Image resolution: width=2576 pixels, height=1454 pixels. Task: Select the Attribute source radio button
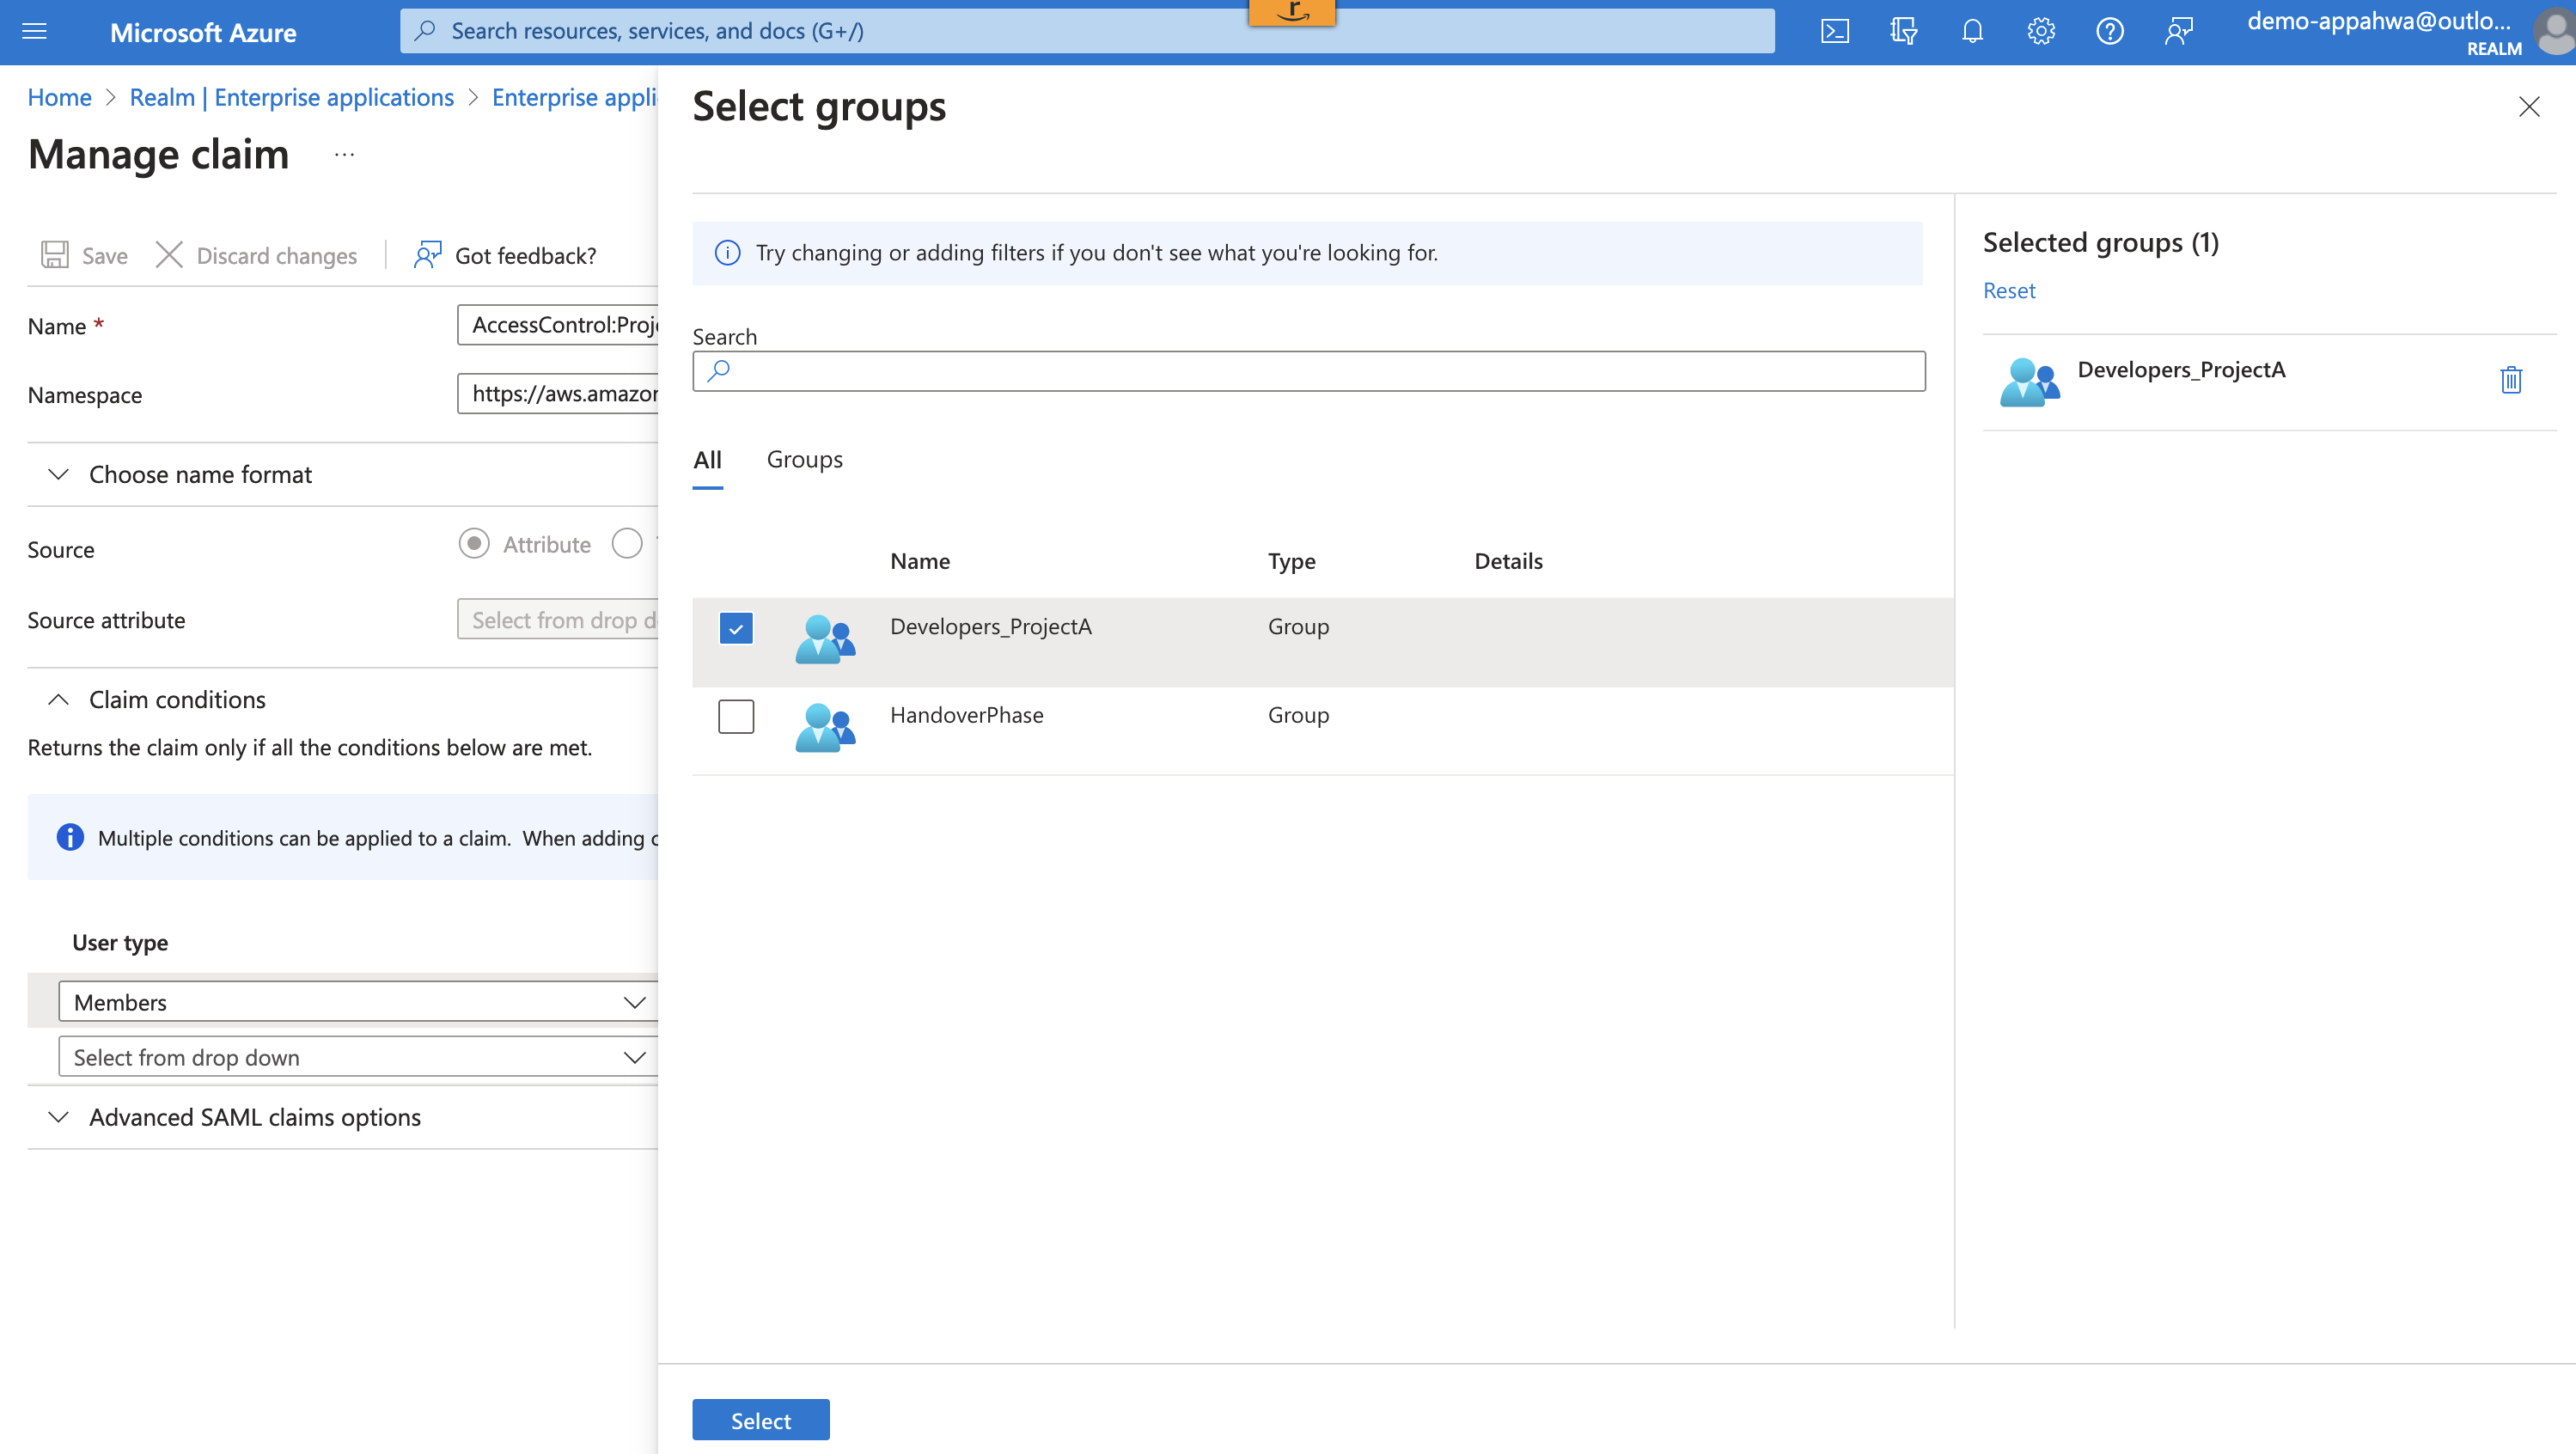(474, 543)
